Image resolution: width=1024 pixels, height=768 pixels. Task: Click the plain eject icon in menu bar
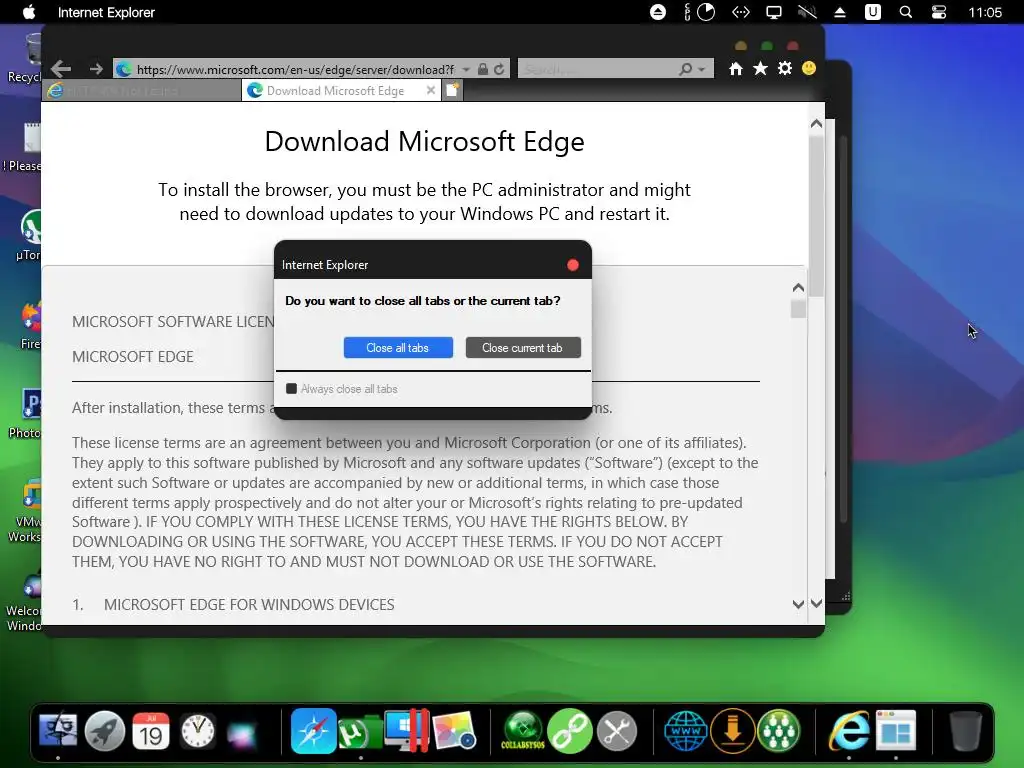point(840,12)
